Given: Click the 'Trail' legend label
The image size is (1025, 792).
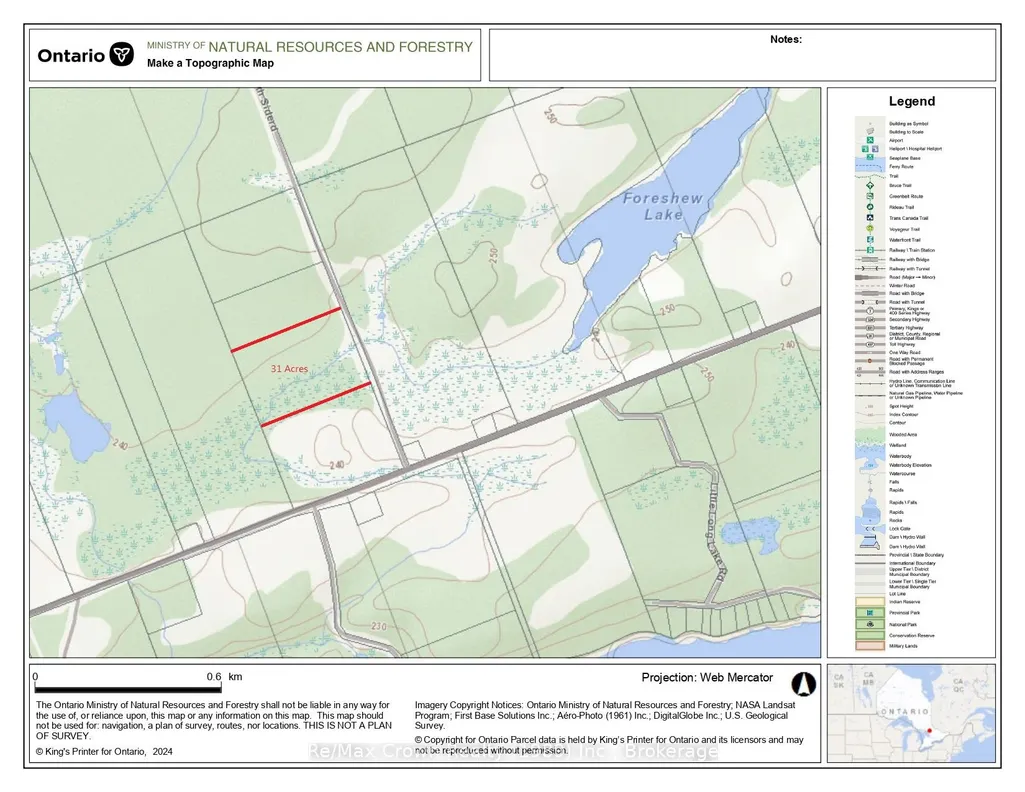Looking at the screenshot, I should click(894, 176).
